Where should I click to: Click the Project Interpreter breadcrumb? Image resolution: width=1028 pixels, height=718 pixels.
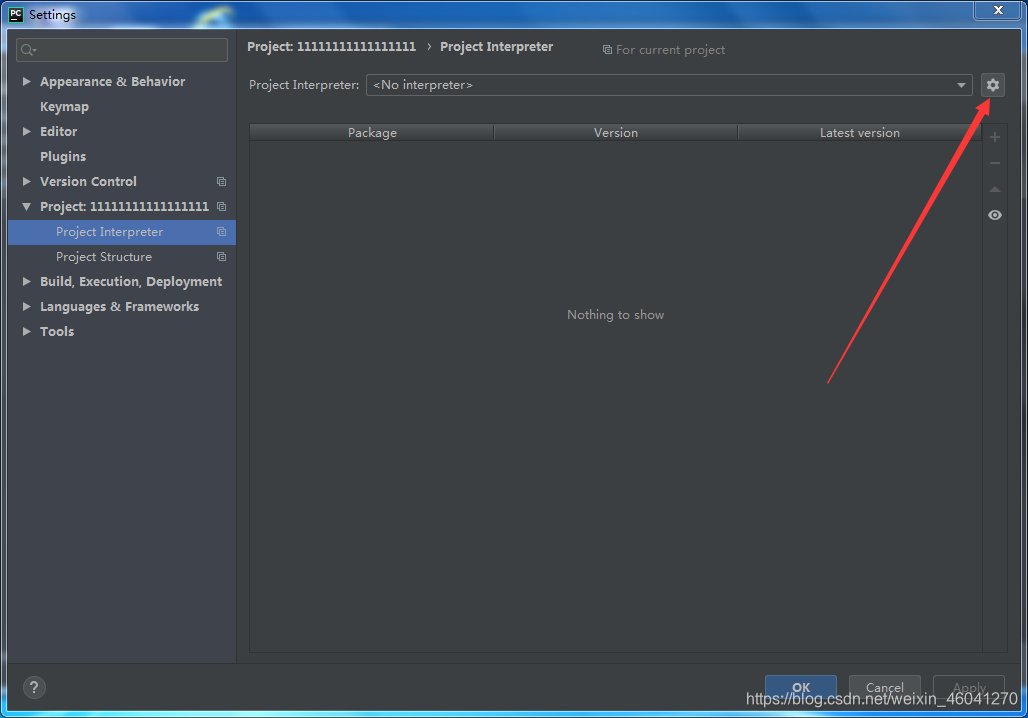click(x=496, y=47)
